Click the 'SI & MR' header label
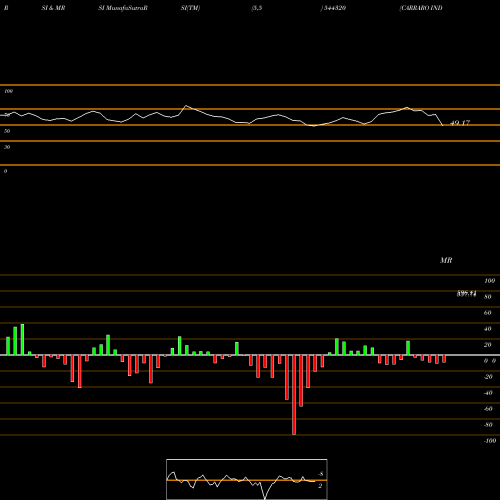 [x=53, y=8]
